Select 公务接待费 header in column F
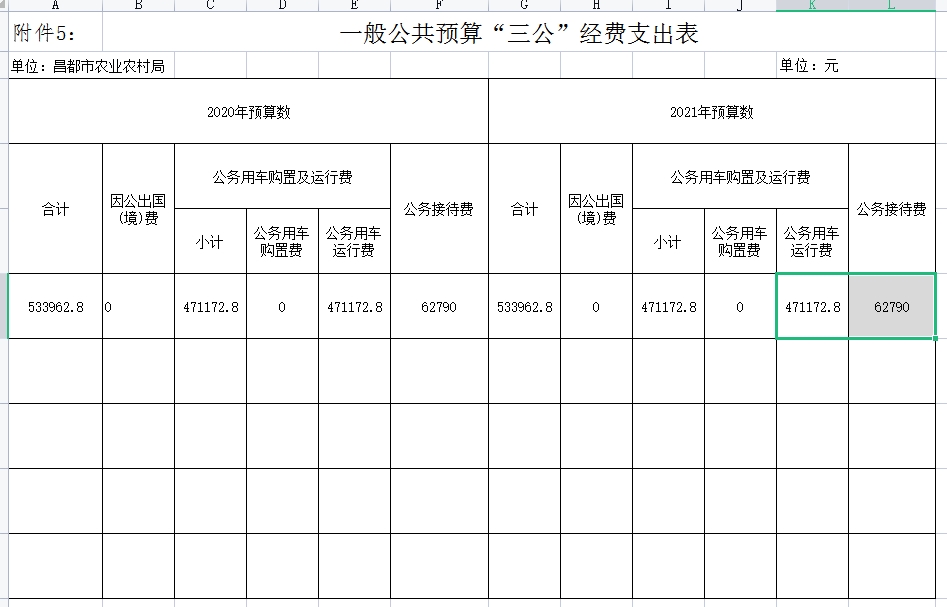Viewport: 947px width, 607px height. 439,209
